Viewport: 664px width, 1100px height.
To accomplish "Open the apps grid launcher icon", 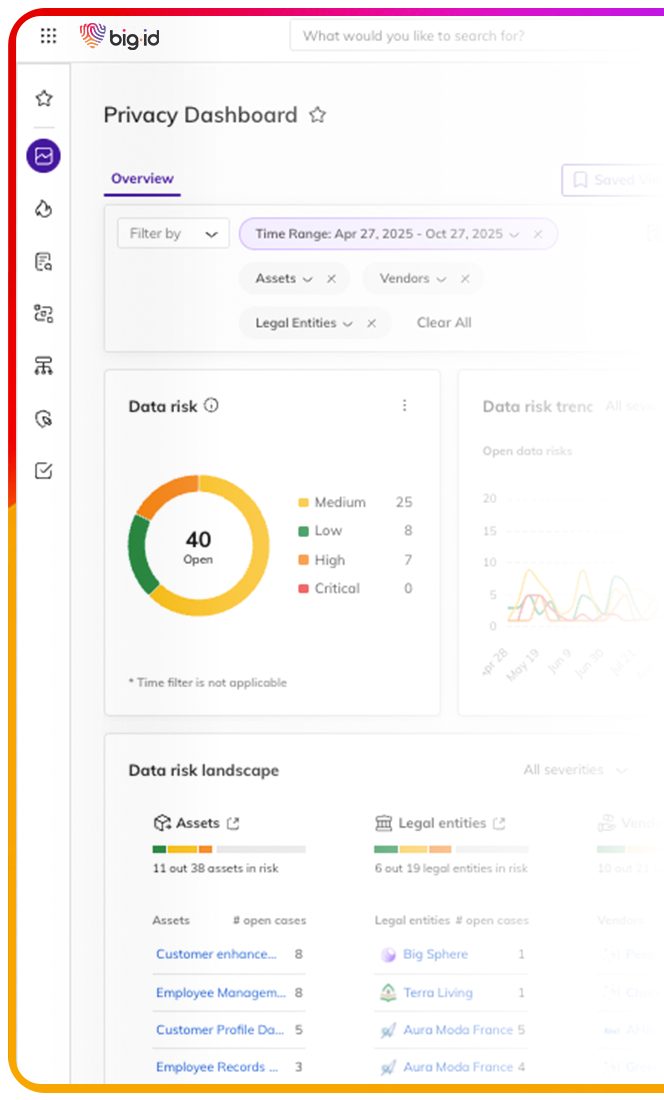I will 48,36.
